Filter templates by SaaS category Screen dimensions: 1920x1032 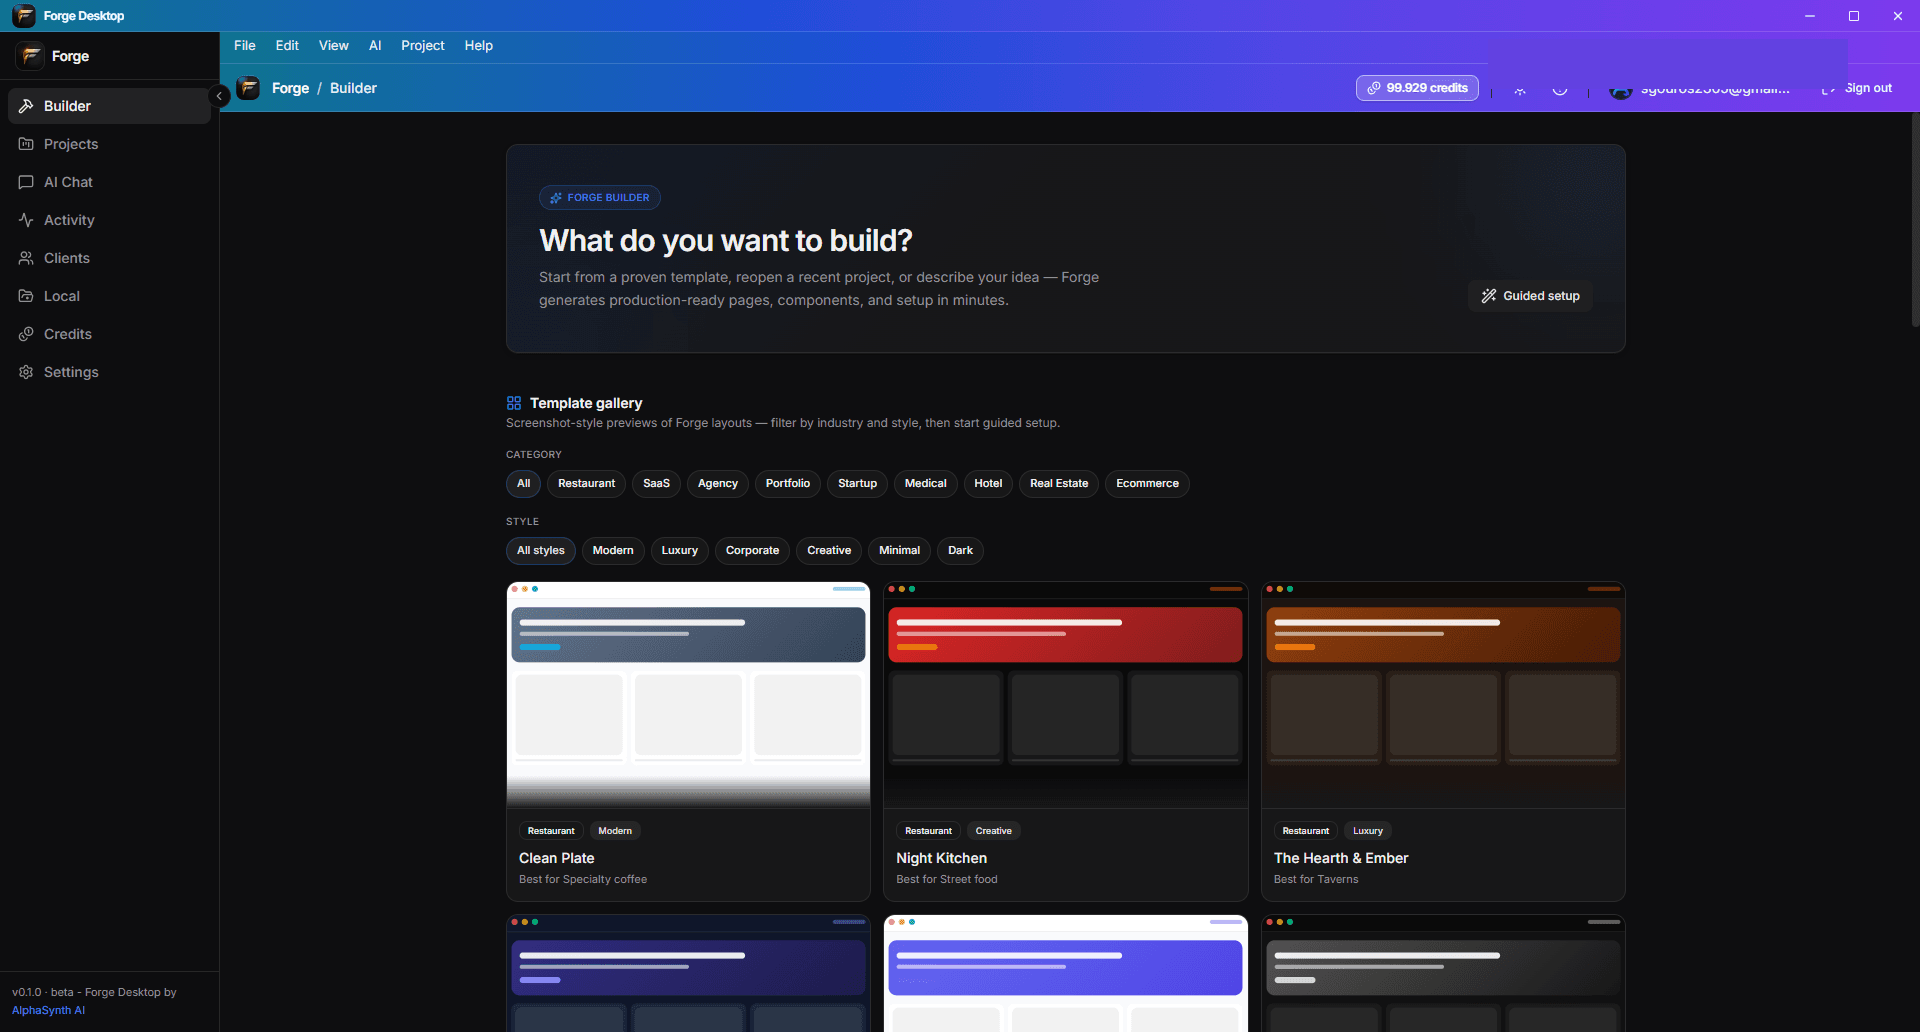[656, 484]
